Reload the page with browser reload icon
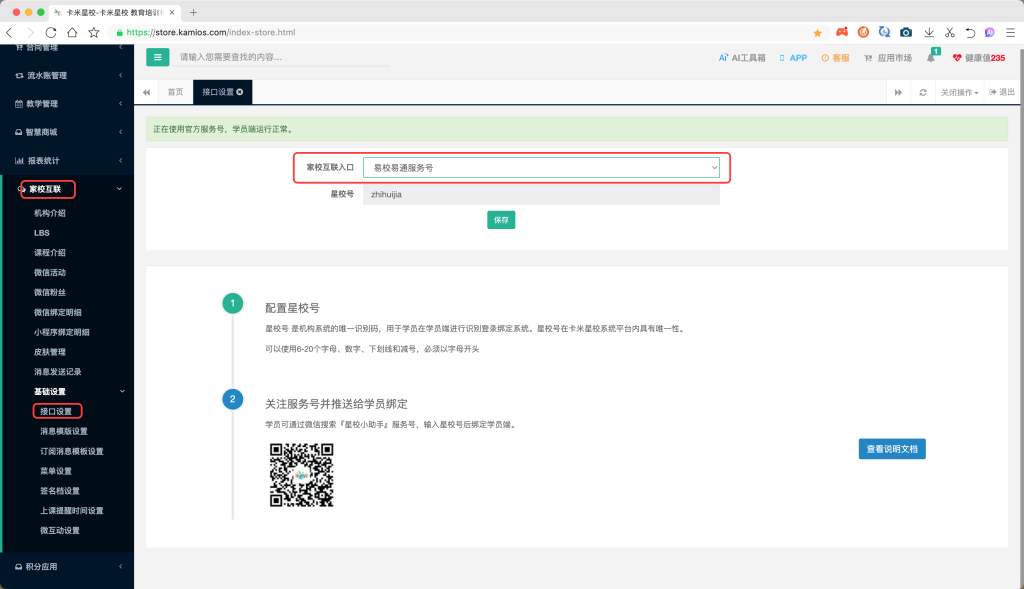This screenshot has width=1024, height=589. point(51,32)
